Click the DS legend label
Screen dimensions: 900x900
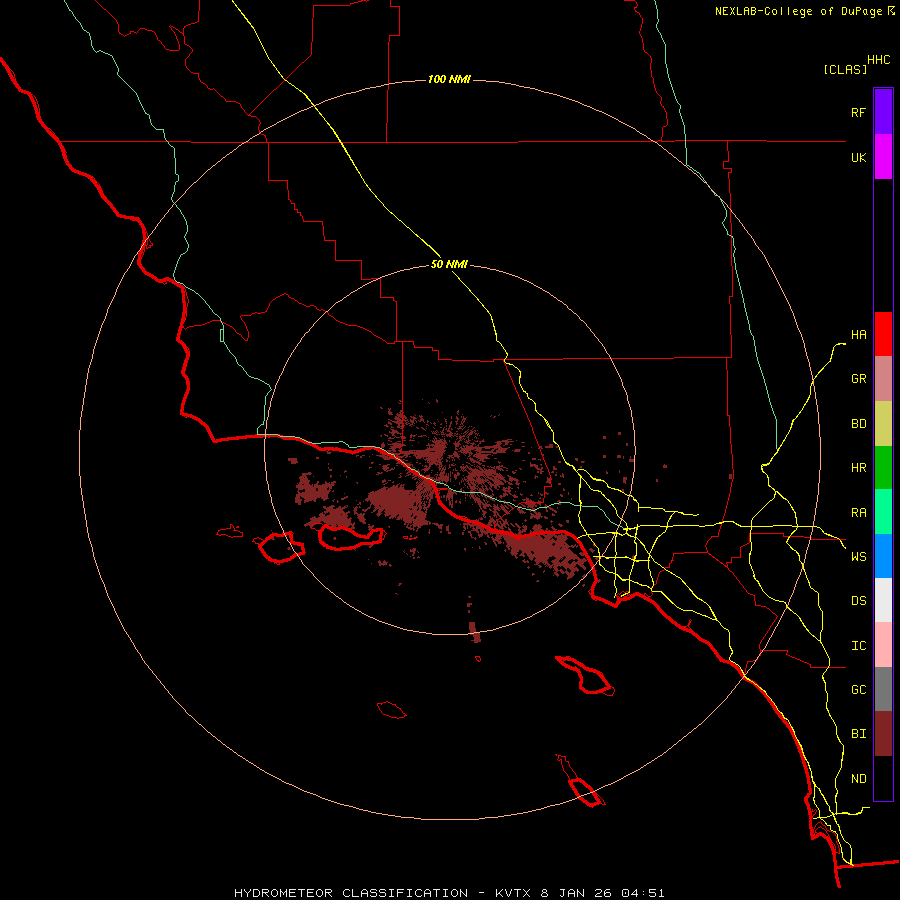858,601
